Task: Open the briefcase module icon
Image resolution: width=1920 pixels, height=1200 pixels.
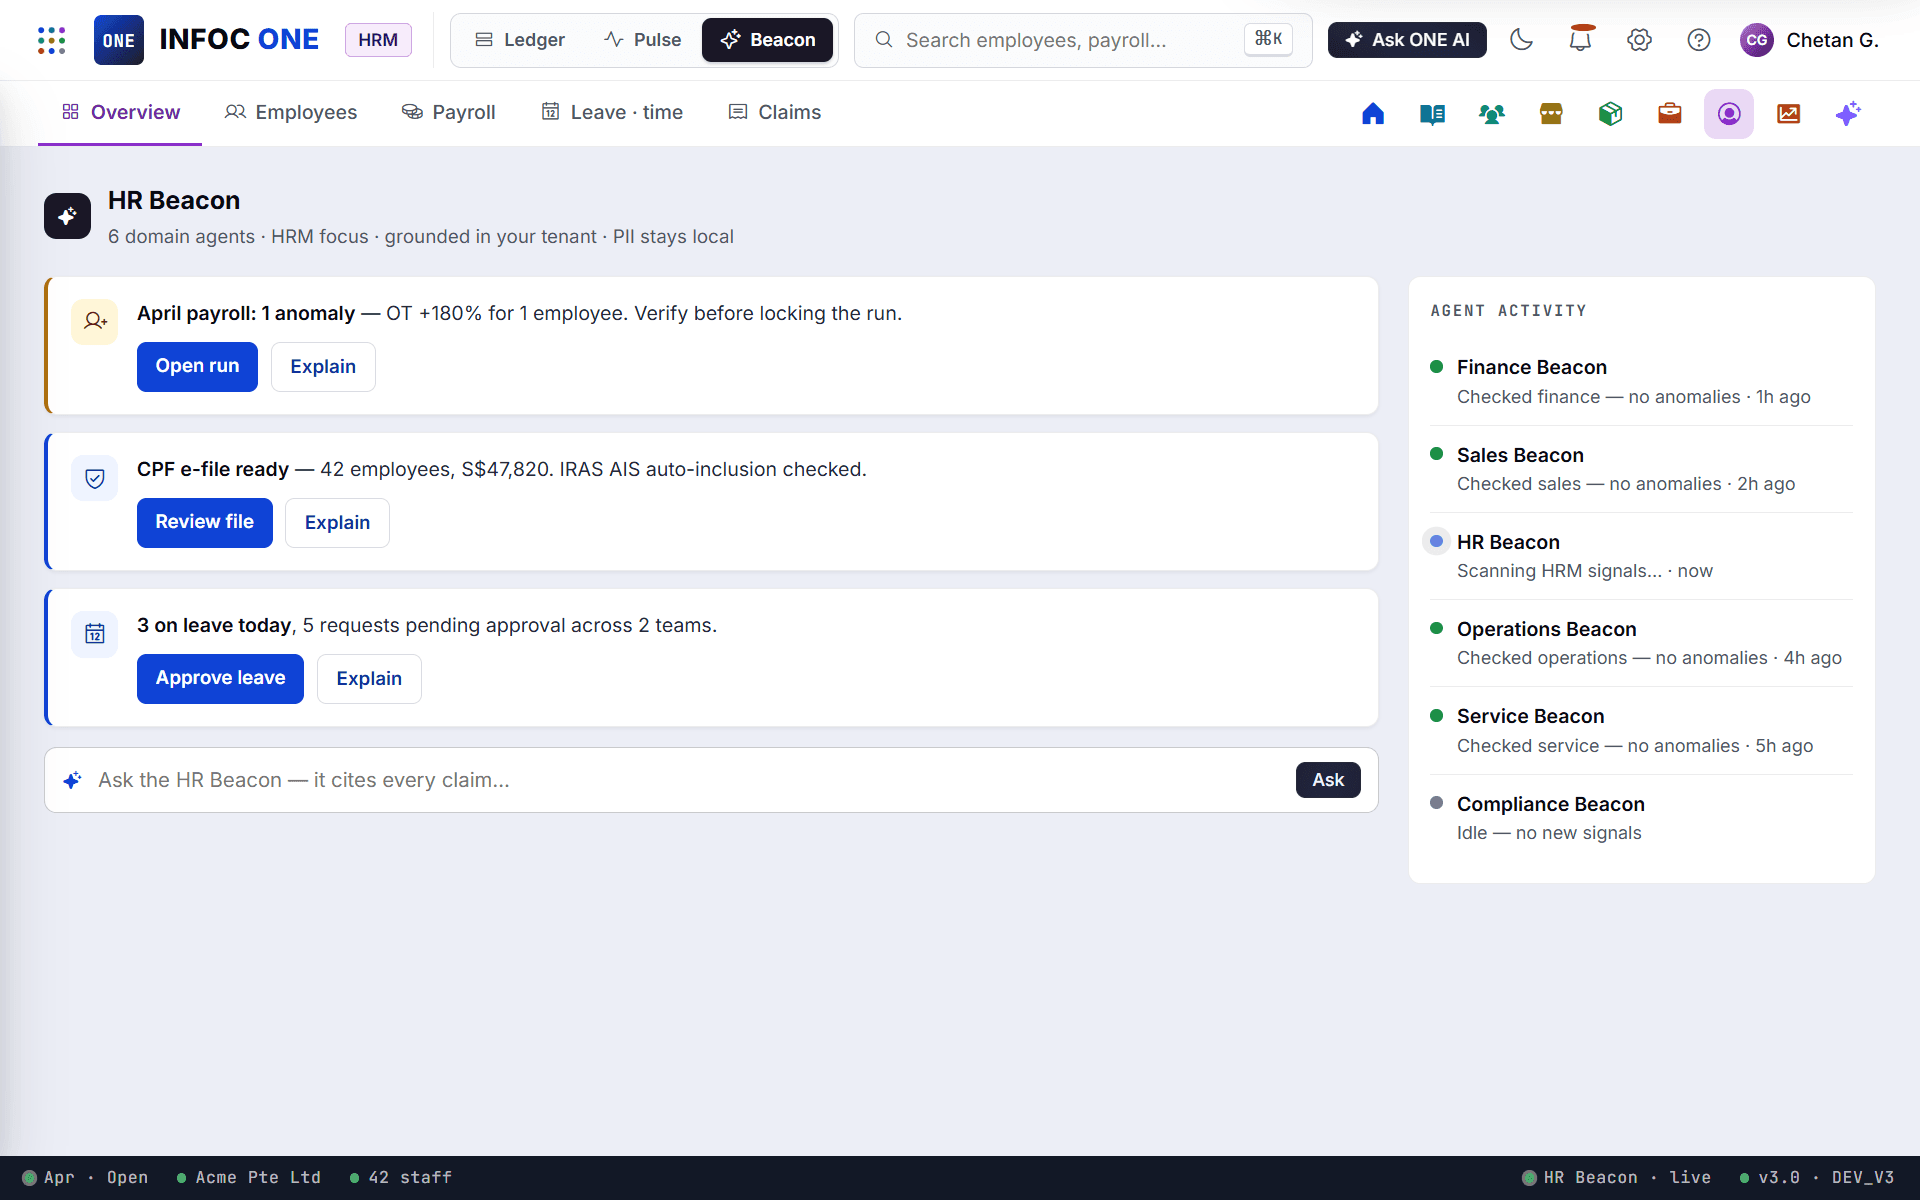Action: click(1669, 114)
